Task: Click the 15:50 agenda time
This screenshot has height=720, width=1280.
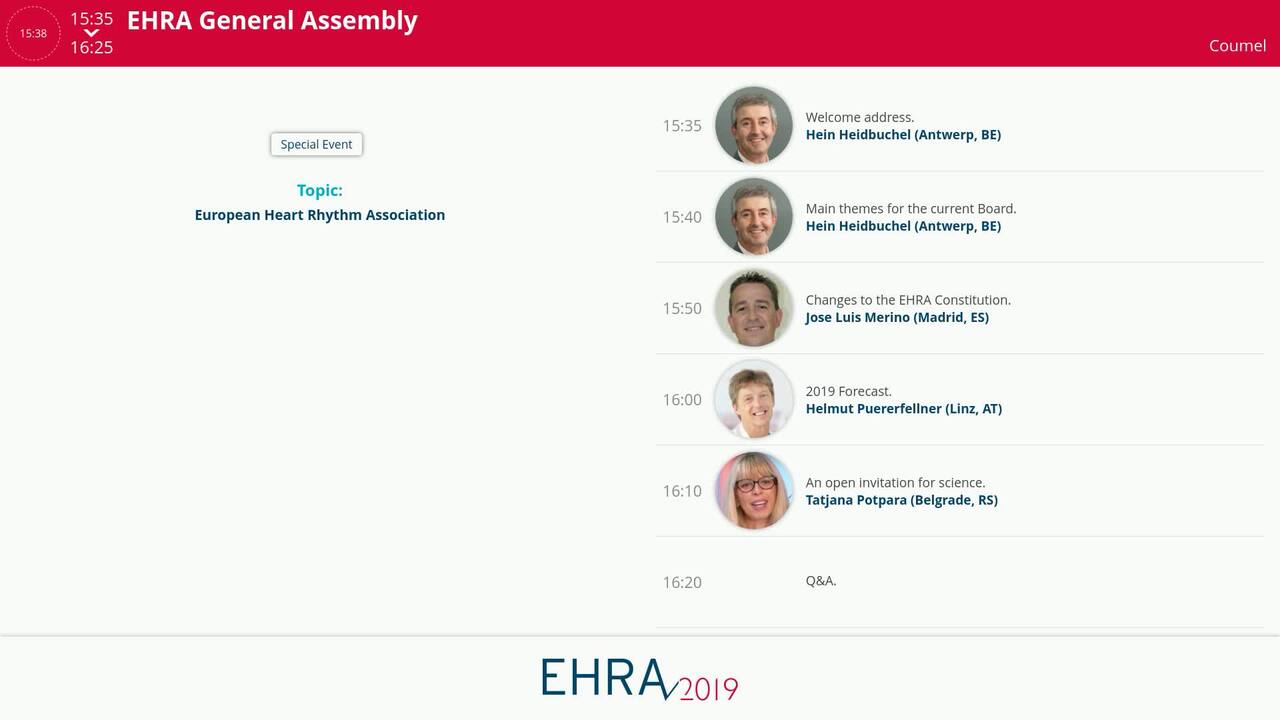Action: (682, 309)
